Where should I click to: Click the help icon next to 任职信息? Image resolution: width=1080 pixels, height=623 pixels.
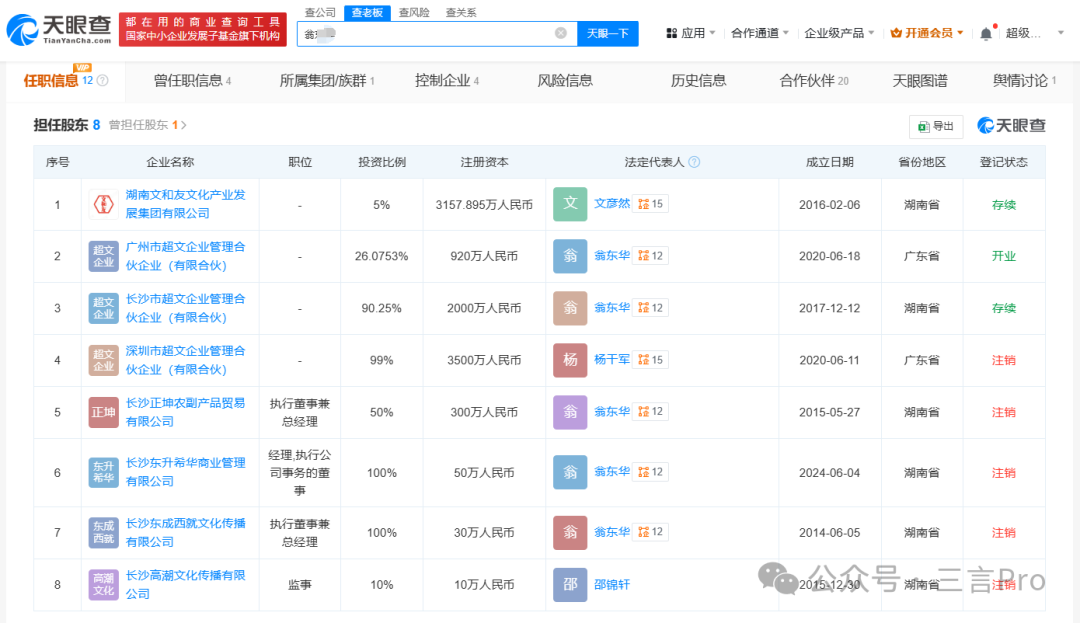click(102, 81)
